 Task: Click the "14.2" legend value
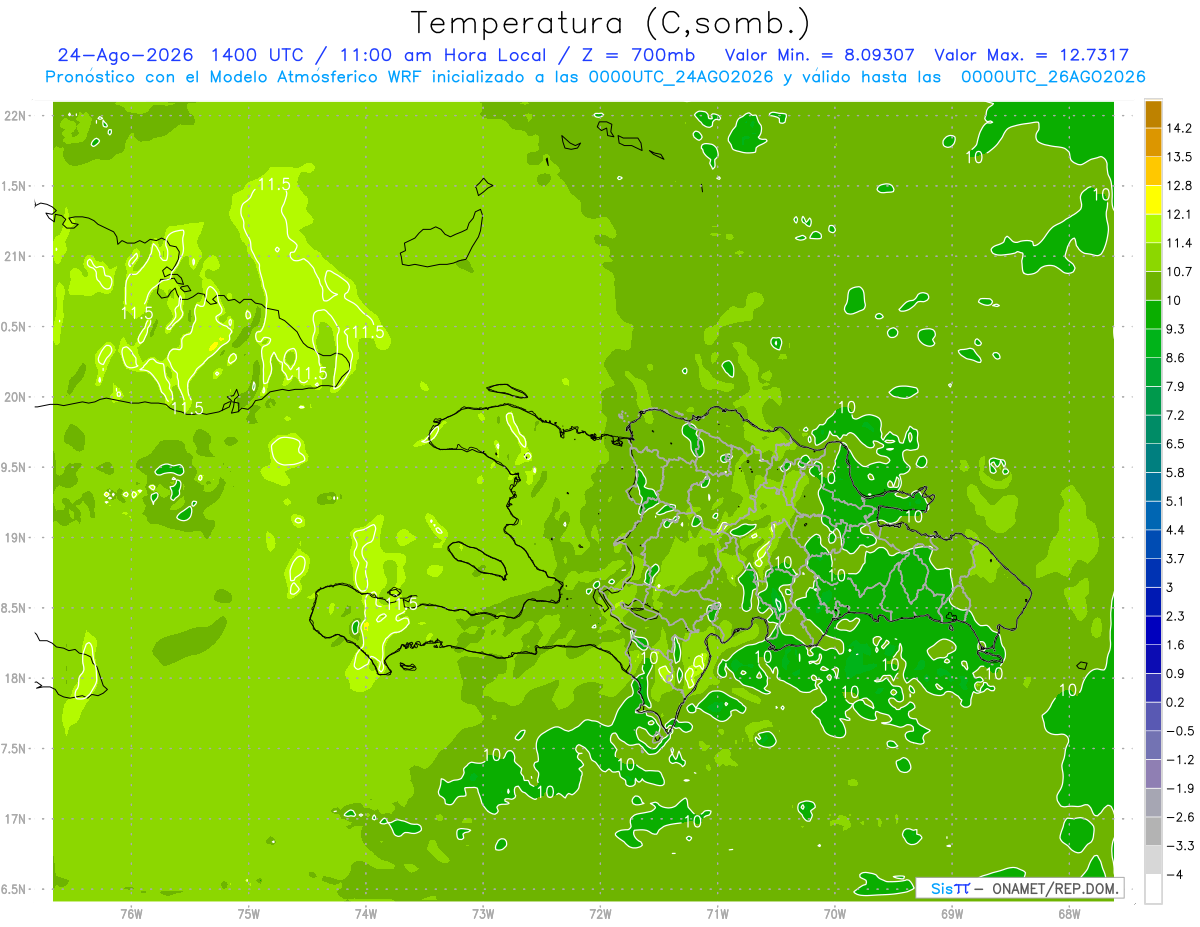point(1179,128)
